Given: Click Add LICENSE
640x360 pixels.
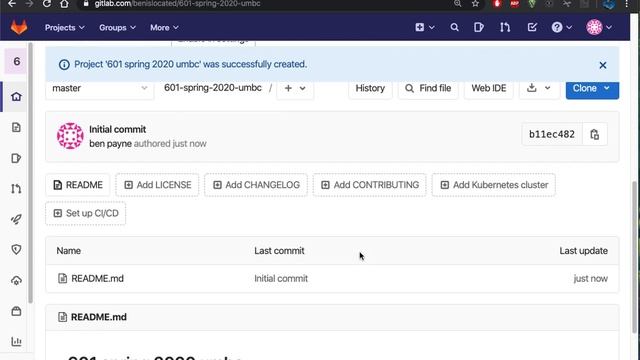Looking at the screenshot, I should pos(157,185).
